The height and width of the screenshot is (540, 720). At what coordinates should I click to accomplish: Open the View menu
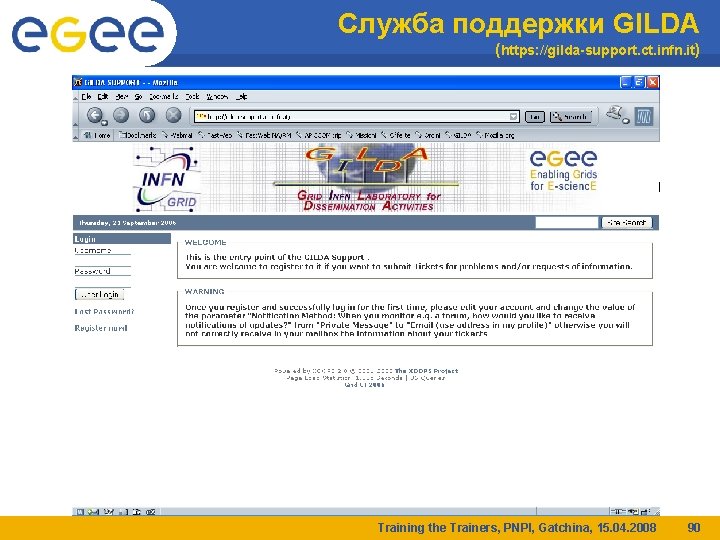click(122, 96)
